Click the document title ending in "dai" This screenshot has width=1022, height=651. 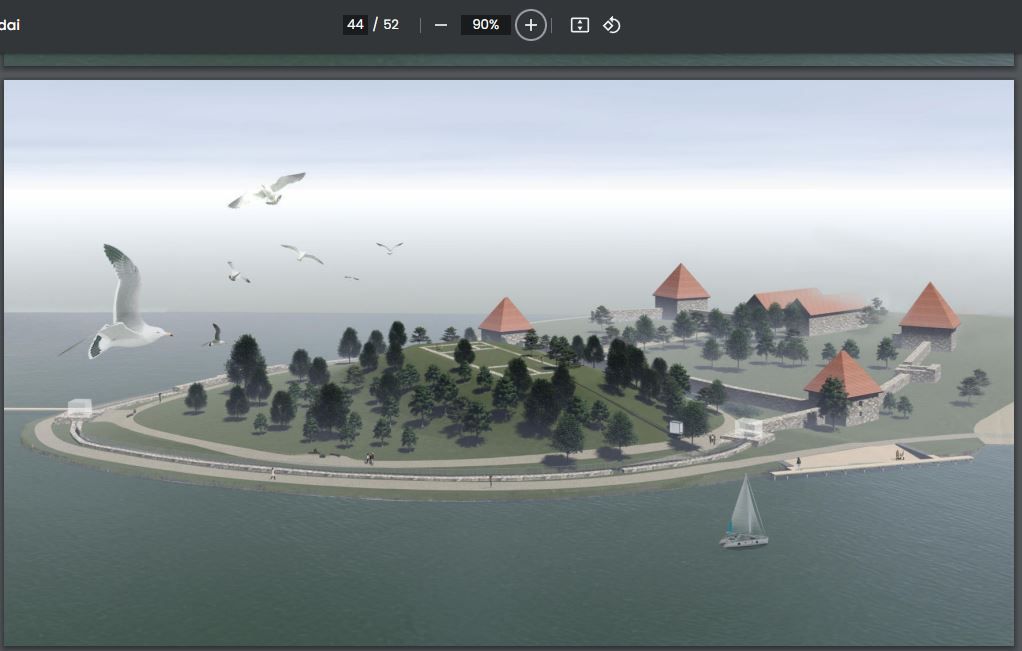tap(10, 25)
